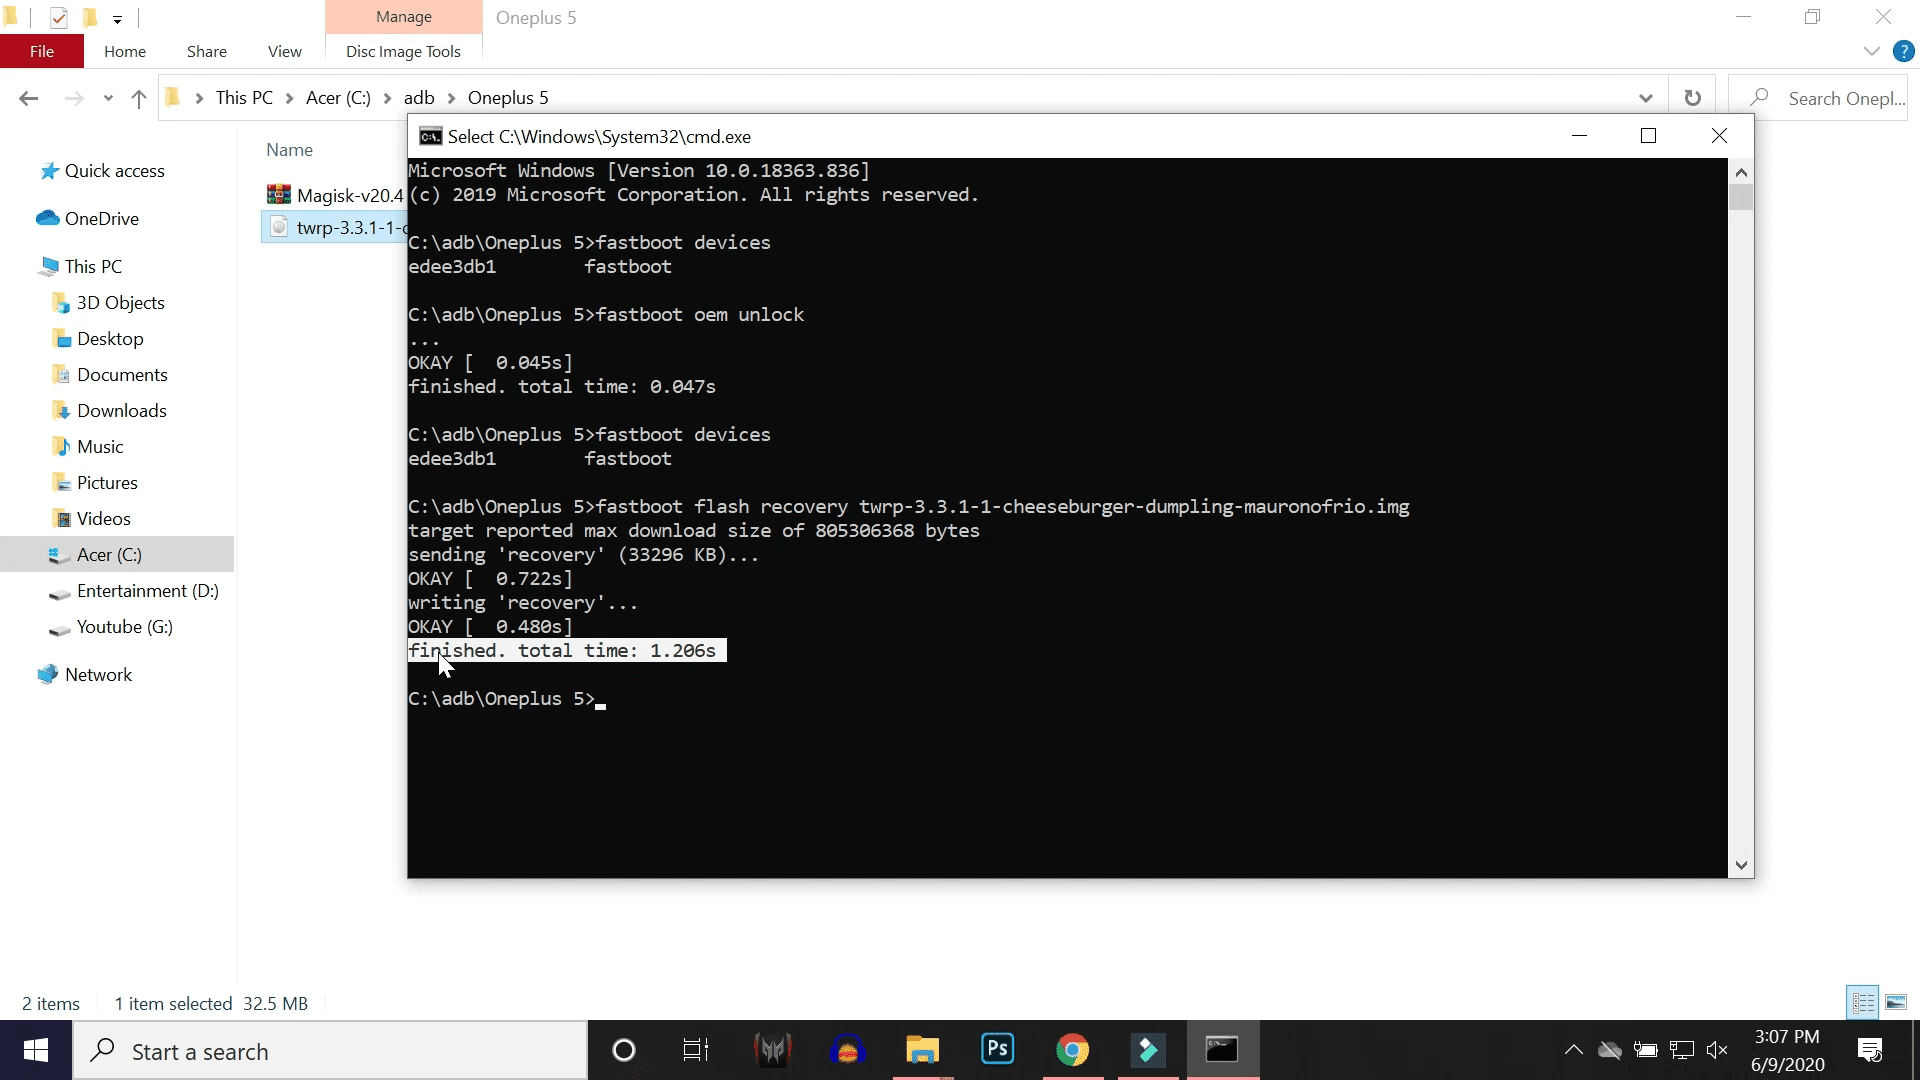Select This PC in navigation pane
Image resolution: width=1920 pixels, height=1080 pixels.
coord(93,267)
